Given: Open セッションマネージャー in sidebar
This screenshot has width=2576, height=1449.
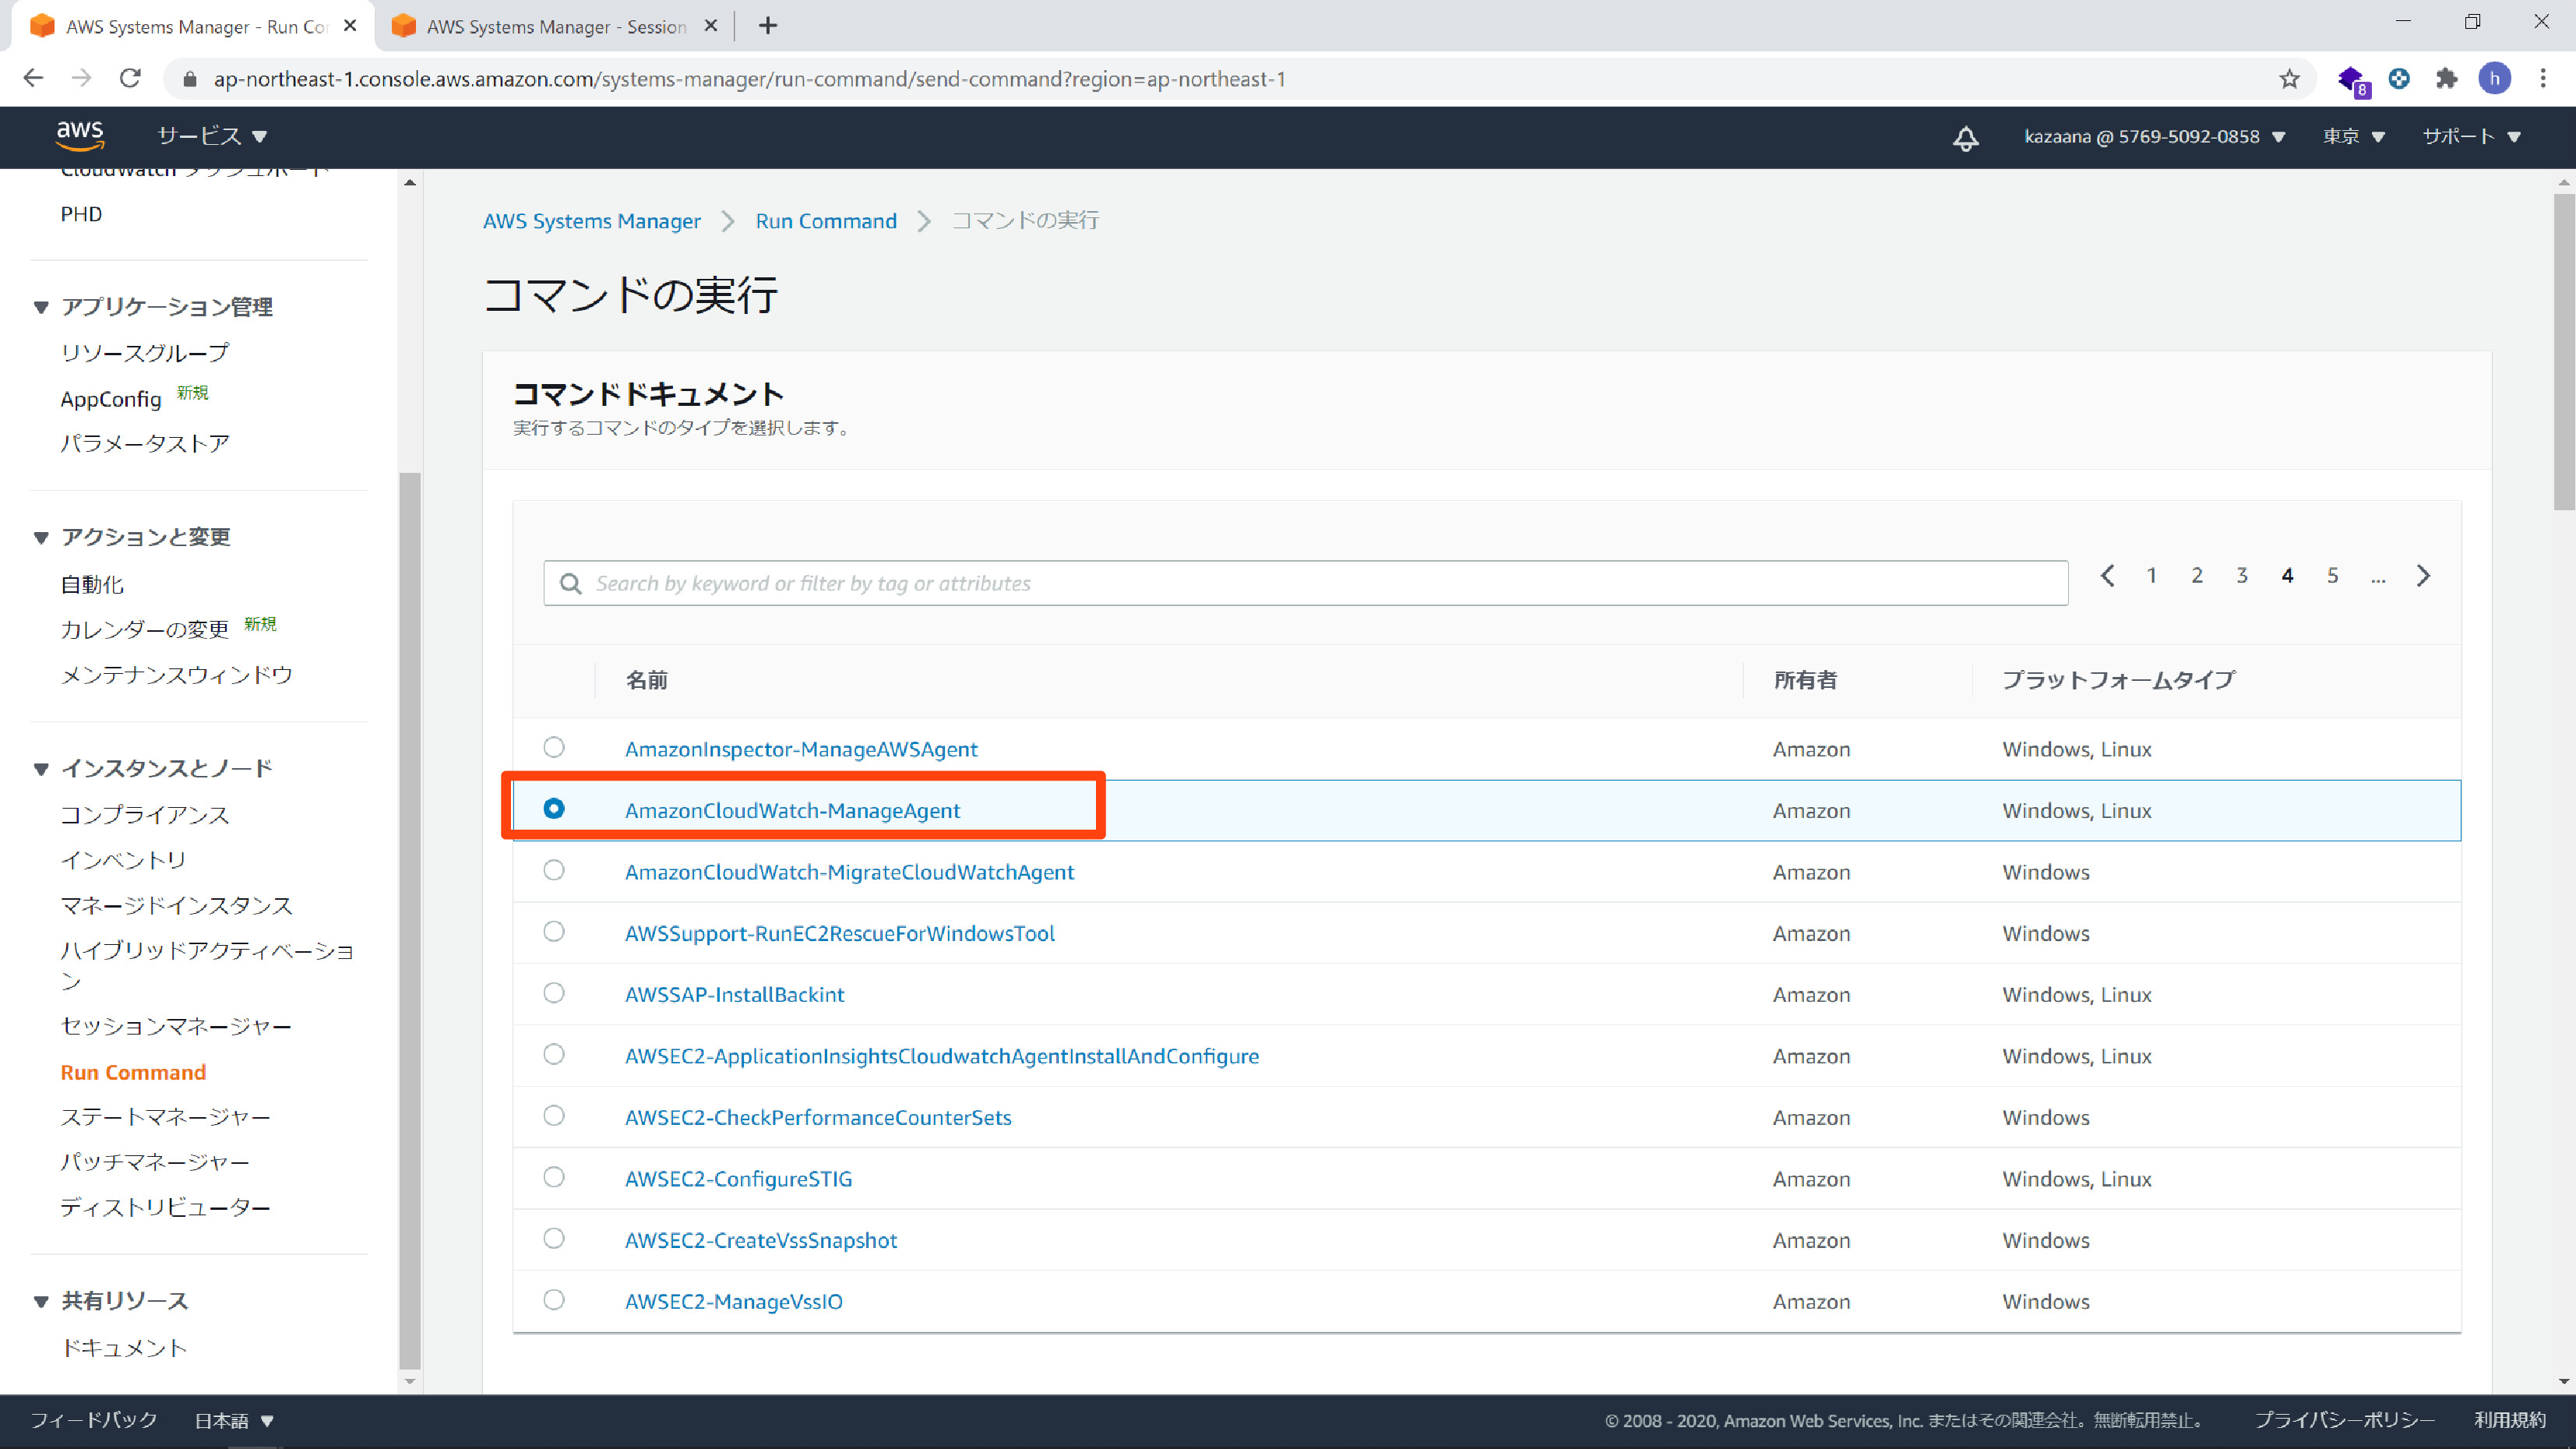Looking at the screenshot, I should tap(176, 1027).
